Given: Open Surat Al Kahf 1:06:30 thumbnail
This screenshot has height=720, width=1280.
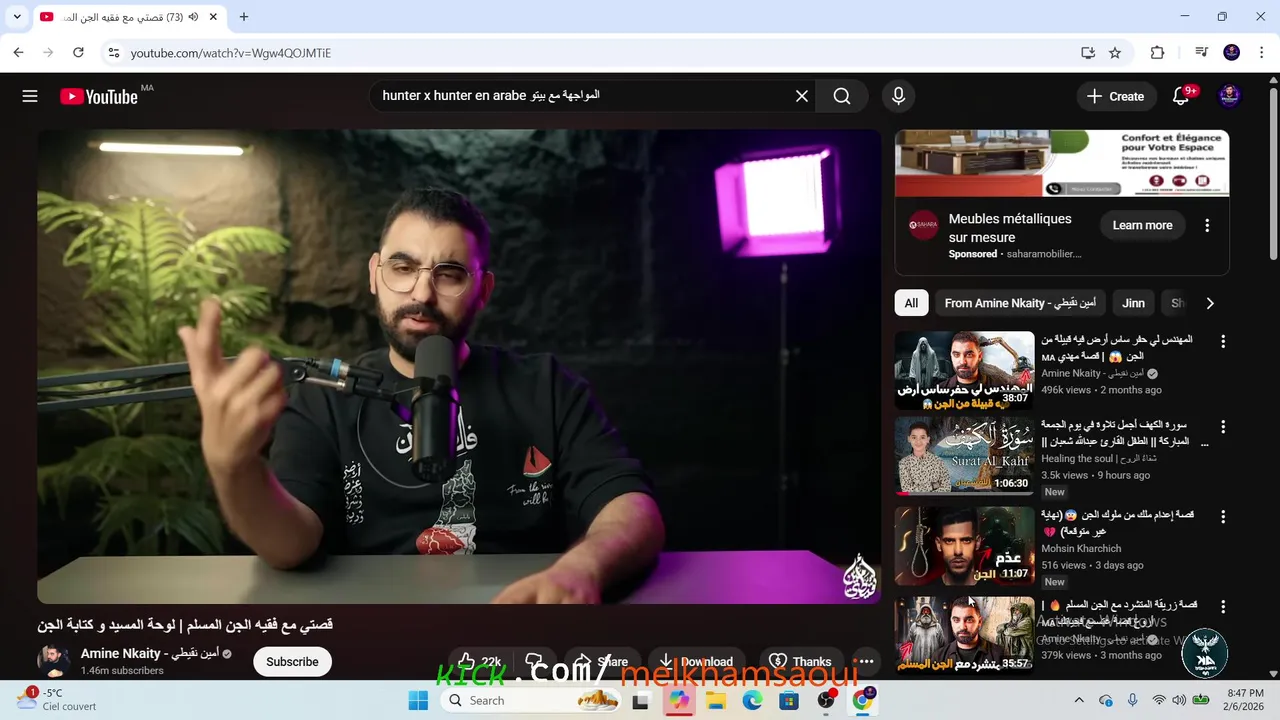Looking at the screenshot, I should (964, 456).
